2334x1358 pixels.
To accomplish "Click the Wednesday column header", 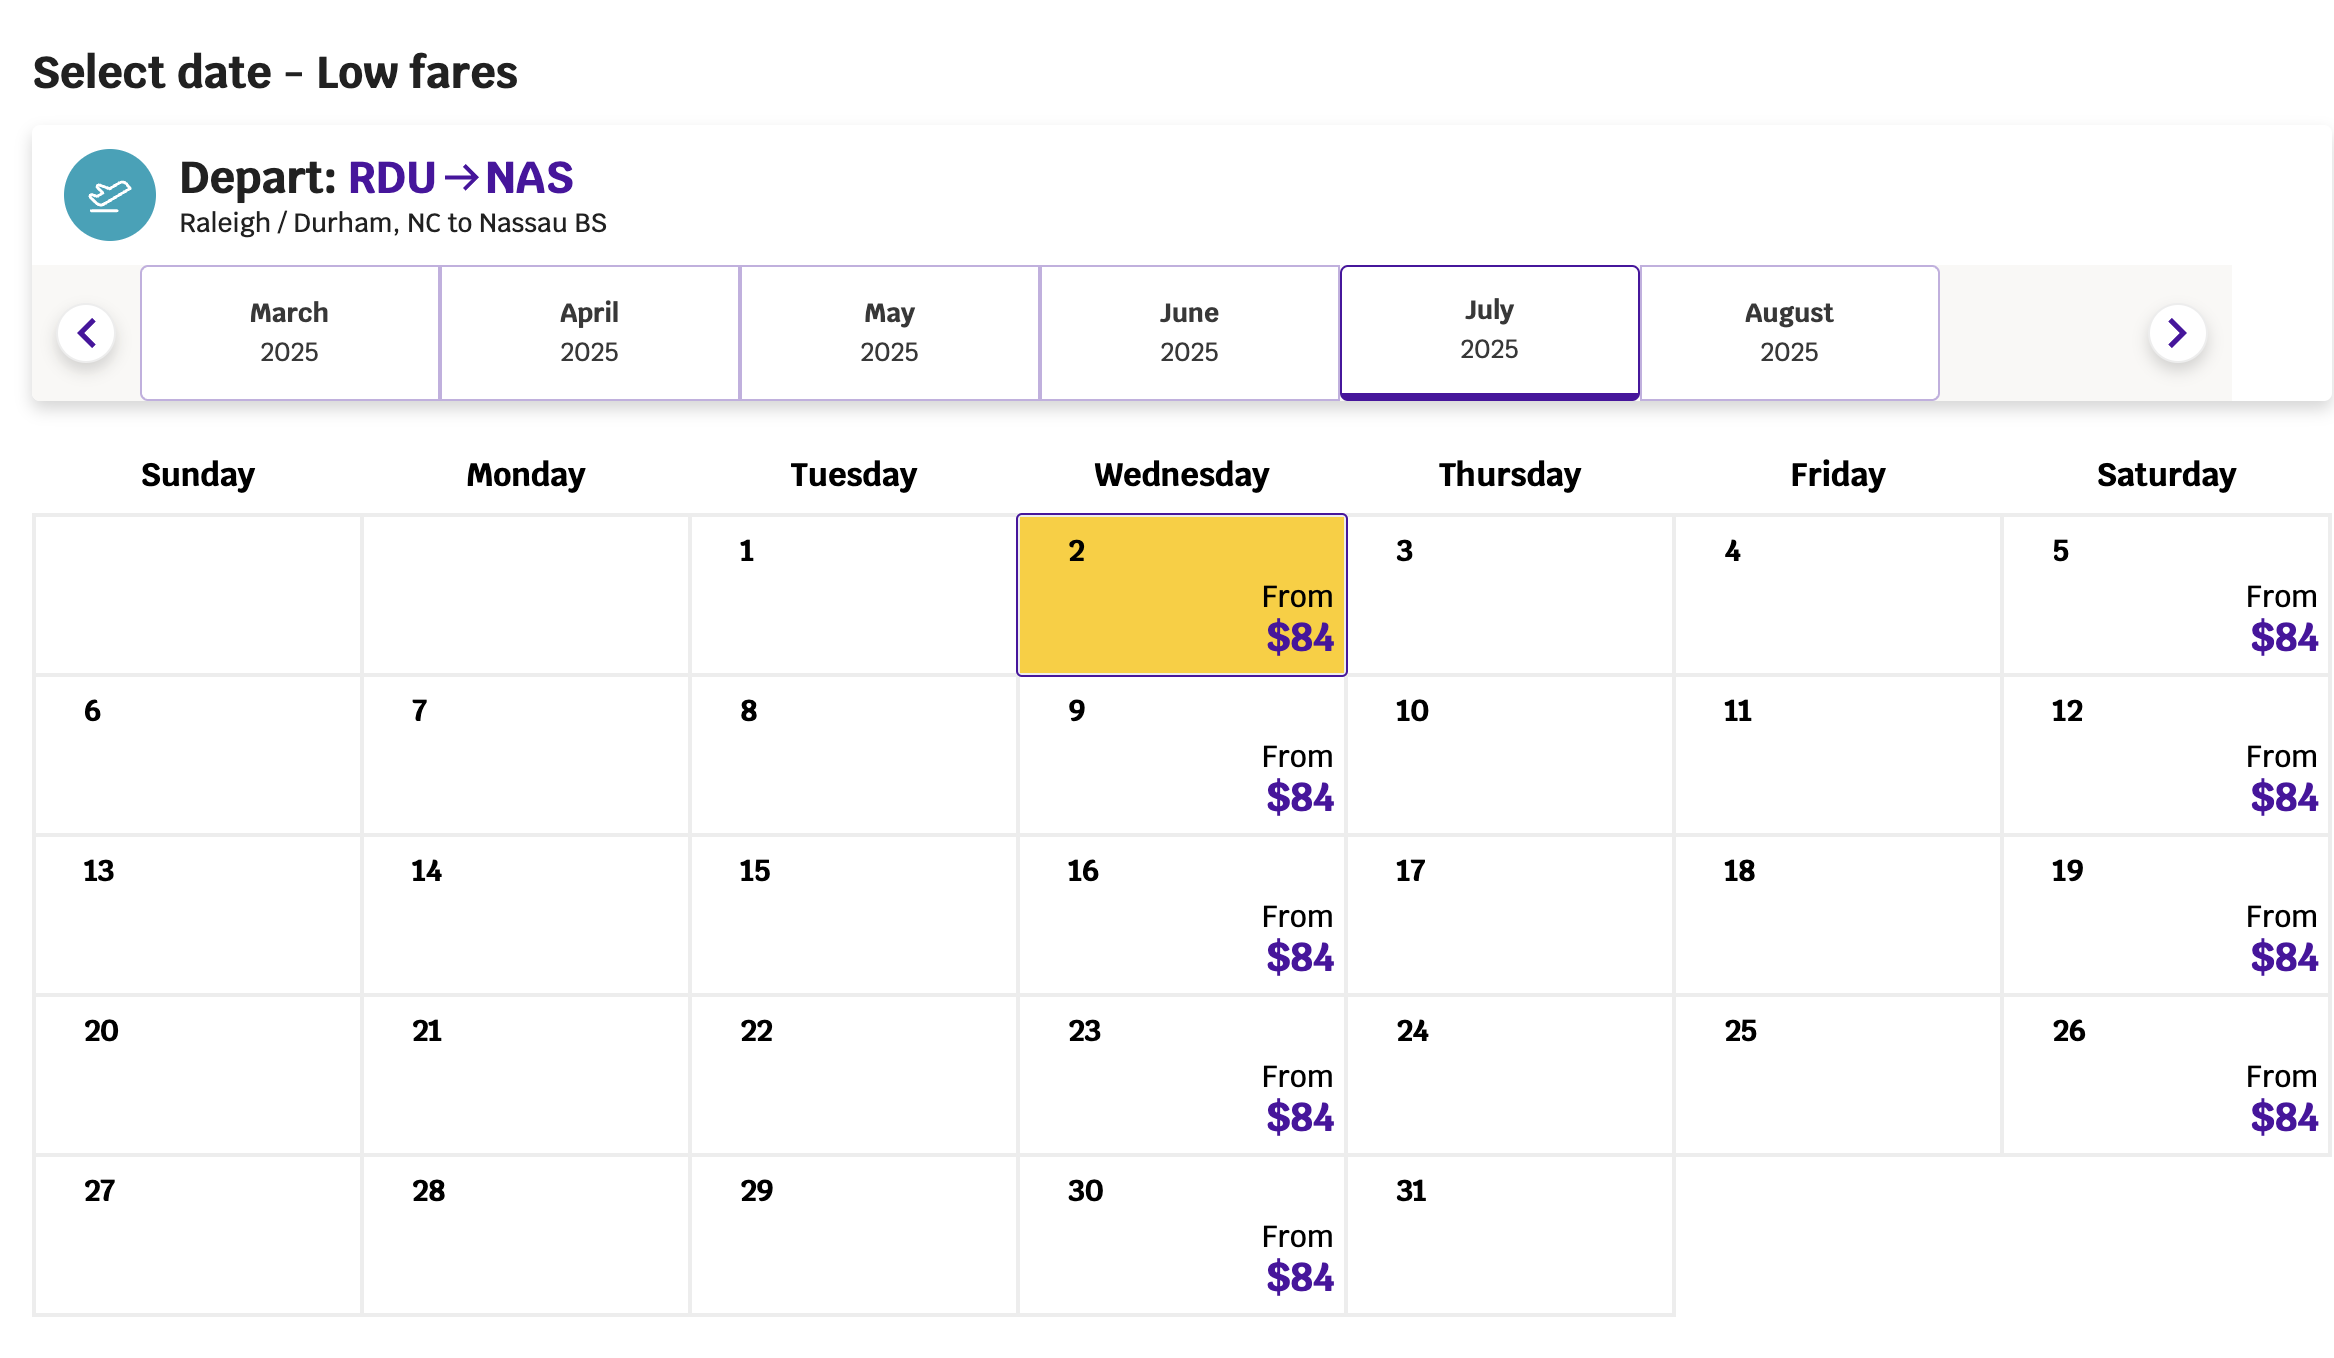I will 1182,474.
